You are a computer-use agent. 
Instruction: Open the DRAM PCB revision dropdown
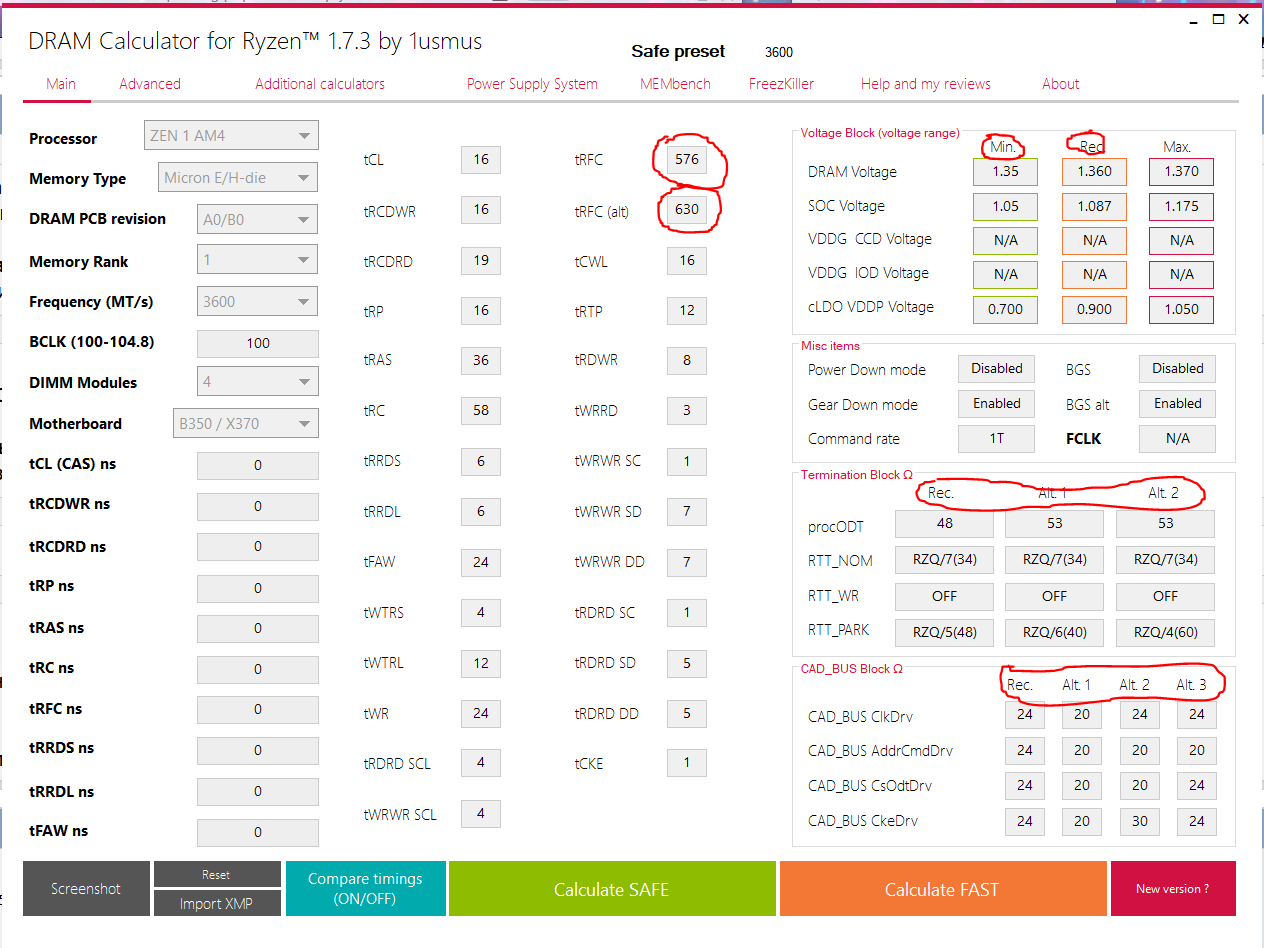tap(257, 219)
